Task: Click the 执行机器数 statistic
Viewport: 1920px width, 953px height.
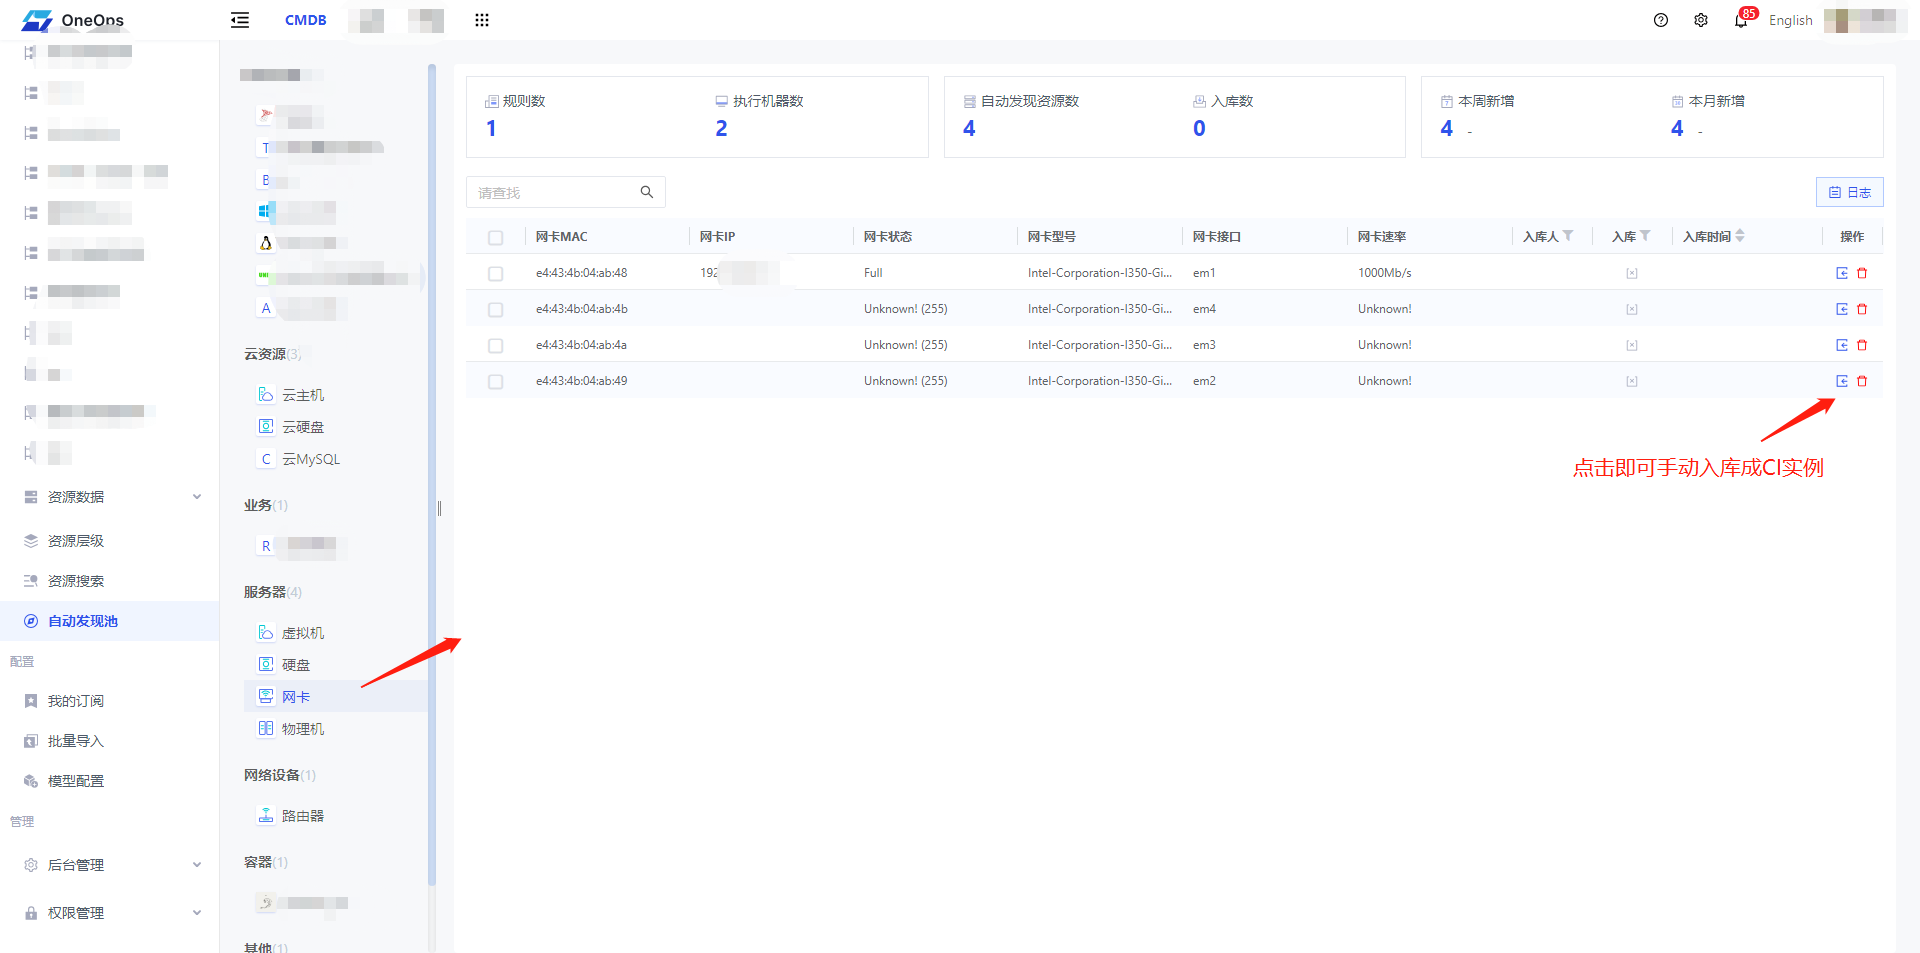Action: pos(760,116)
